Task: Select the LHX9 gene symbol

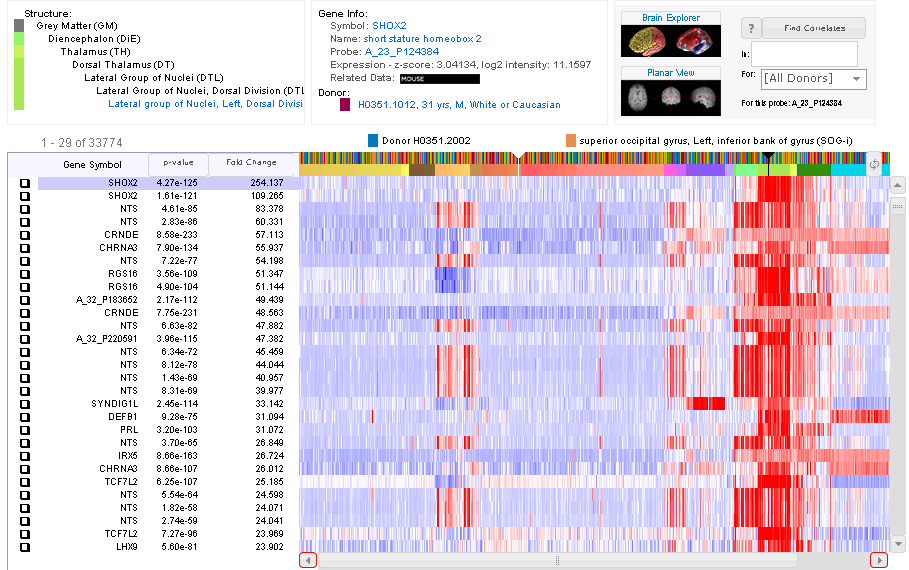Action: (127, 547)
